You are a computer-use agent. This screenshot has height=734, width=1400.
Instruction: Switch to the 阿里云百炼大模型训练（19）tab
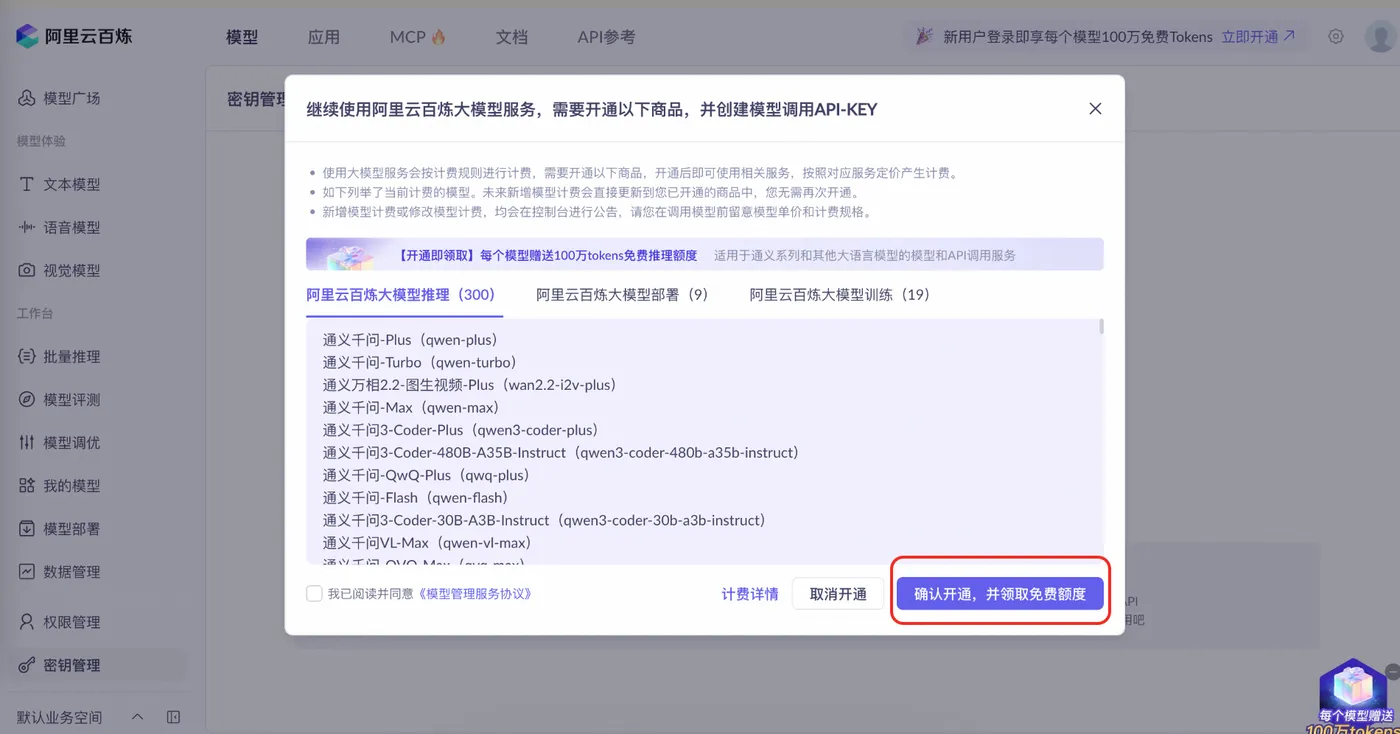(840, 294)
